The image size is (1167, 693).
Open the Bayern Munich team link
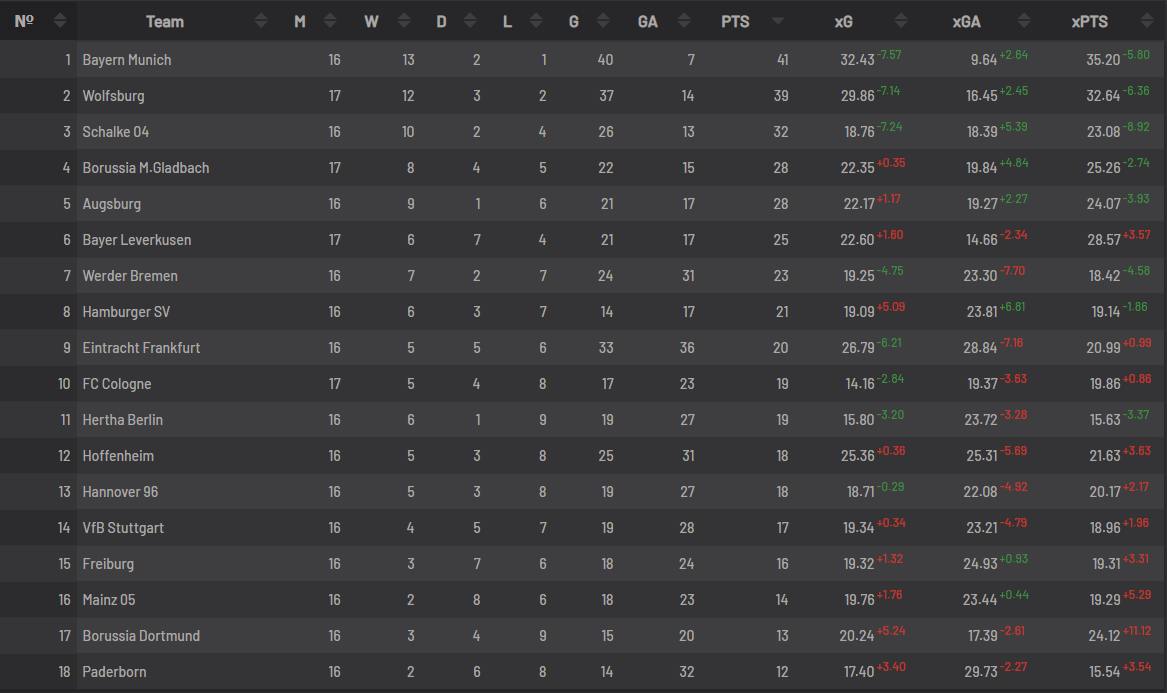pyautogui.click(x=127, y=60)
